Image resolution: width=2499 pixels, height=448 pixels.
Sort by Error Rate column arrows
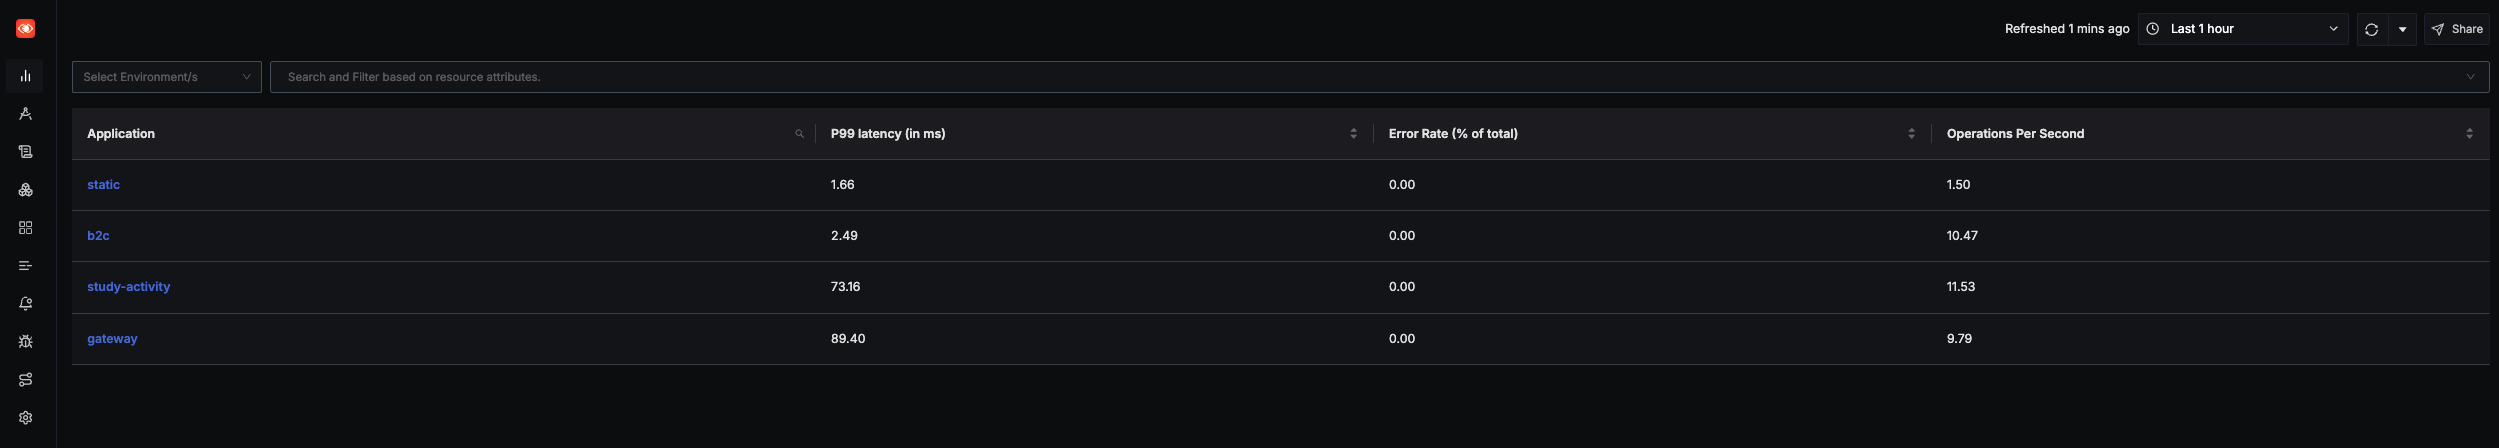[1911, 134]
